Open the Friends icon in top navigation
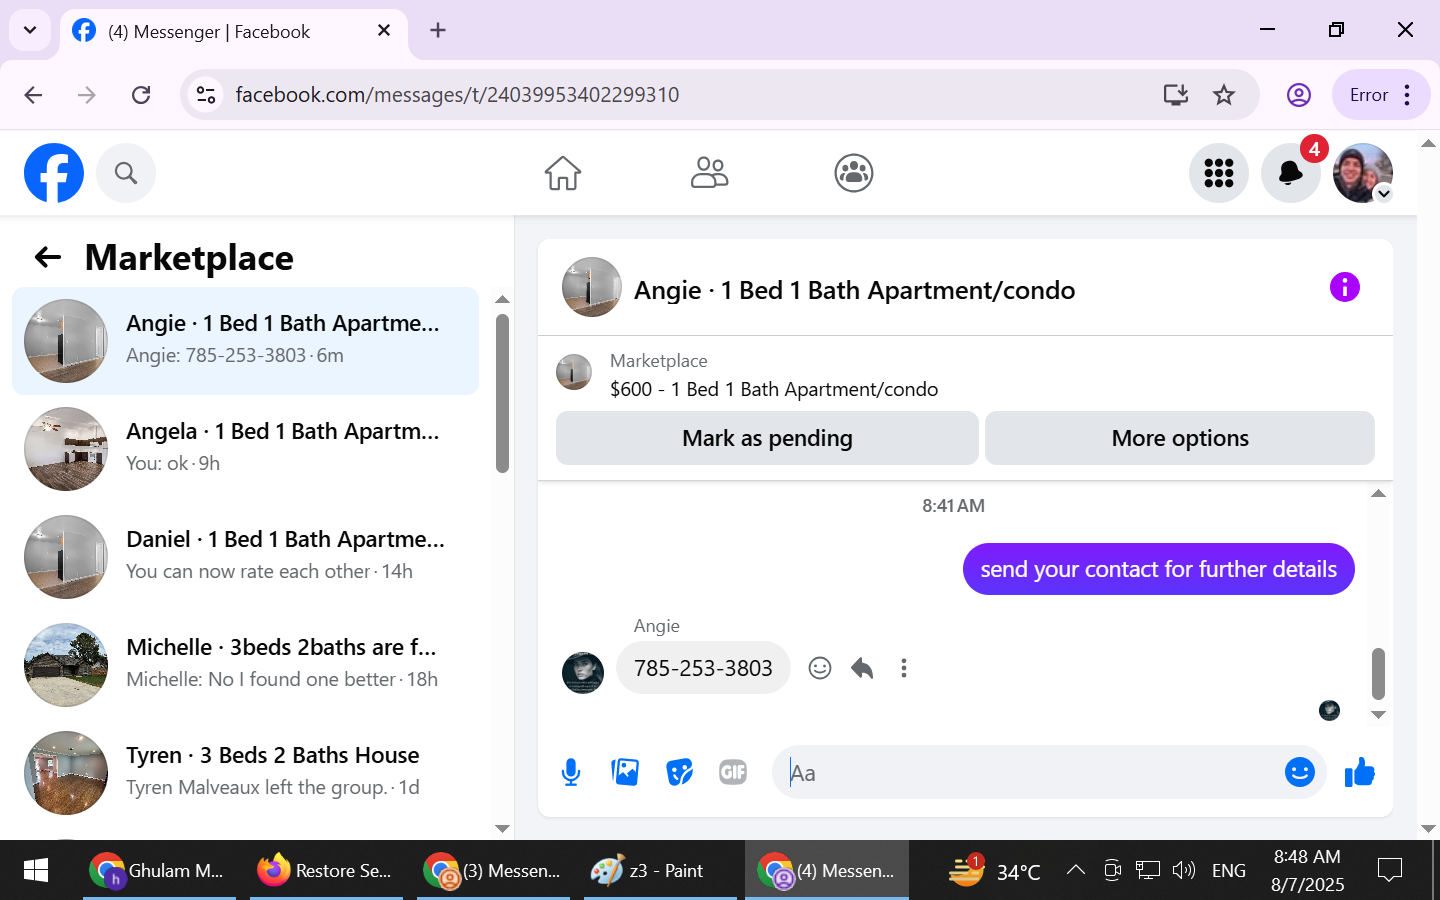The image size is (1440, 900). pos(709,173)
